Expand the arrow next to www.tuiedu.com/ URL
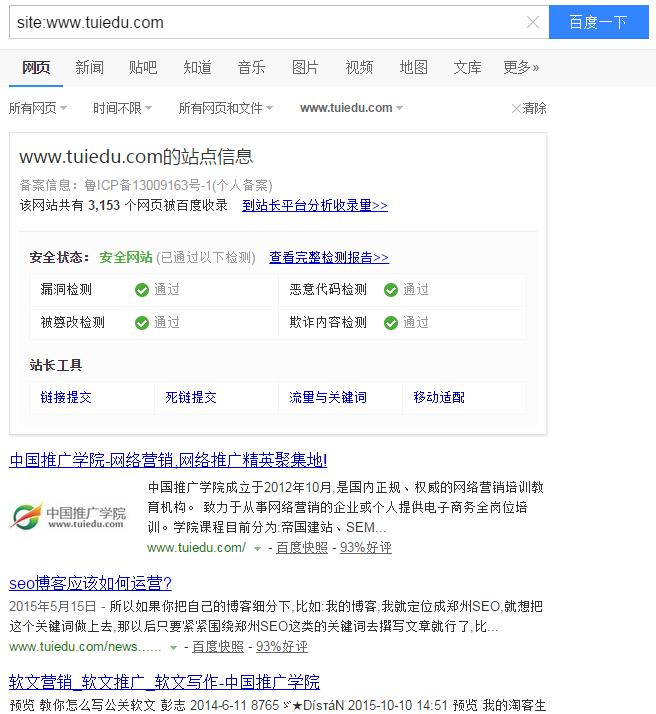656x714 pixels. [257, 549]
